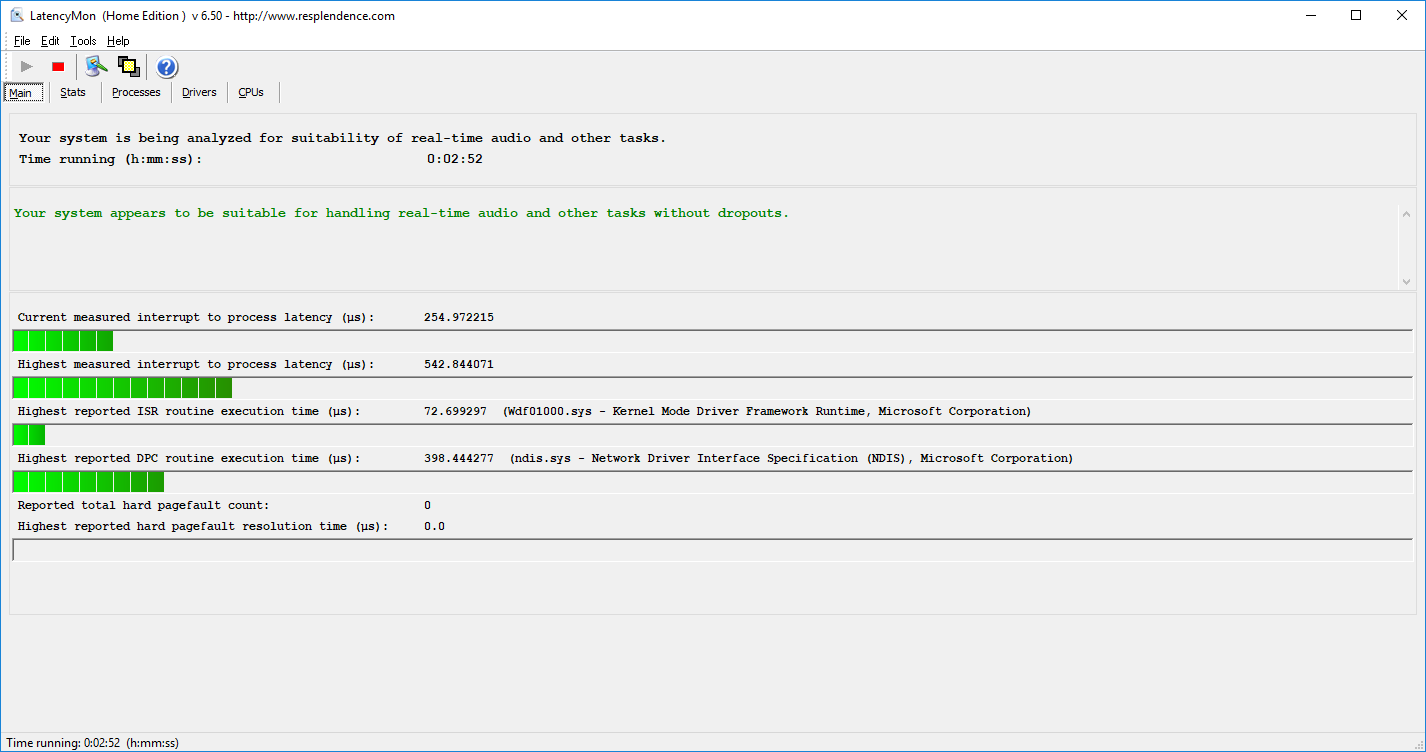Maximize the LatencyMon window
1426x752 pixels.
1356,15
